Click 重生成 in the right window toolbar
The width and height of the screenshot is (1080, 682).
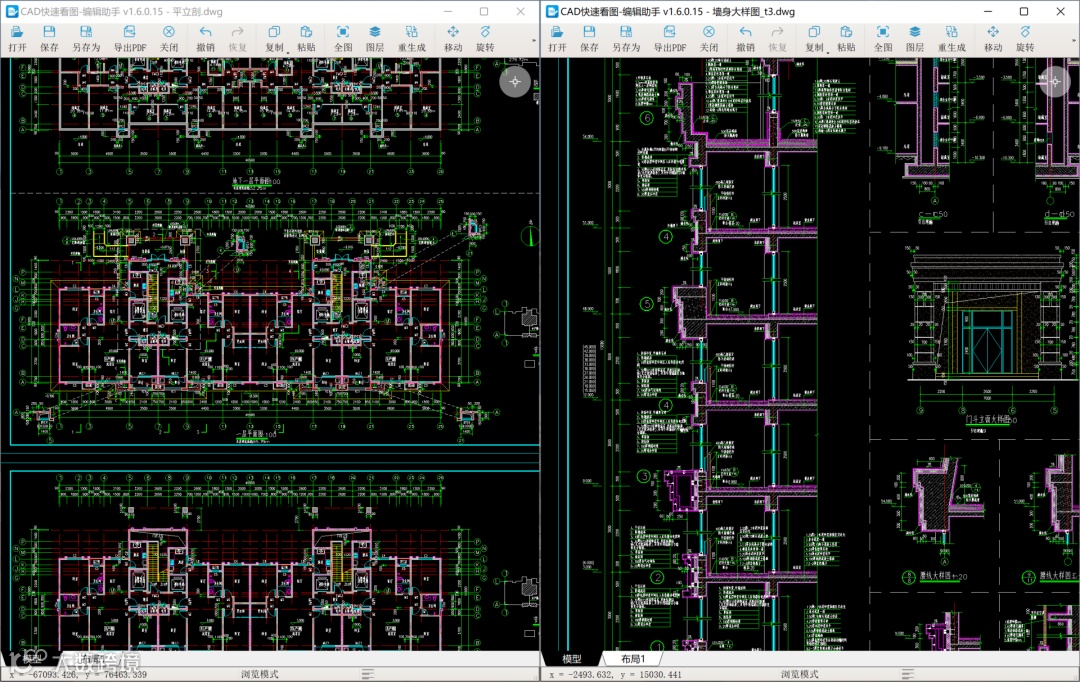tap(951, 39)
